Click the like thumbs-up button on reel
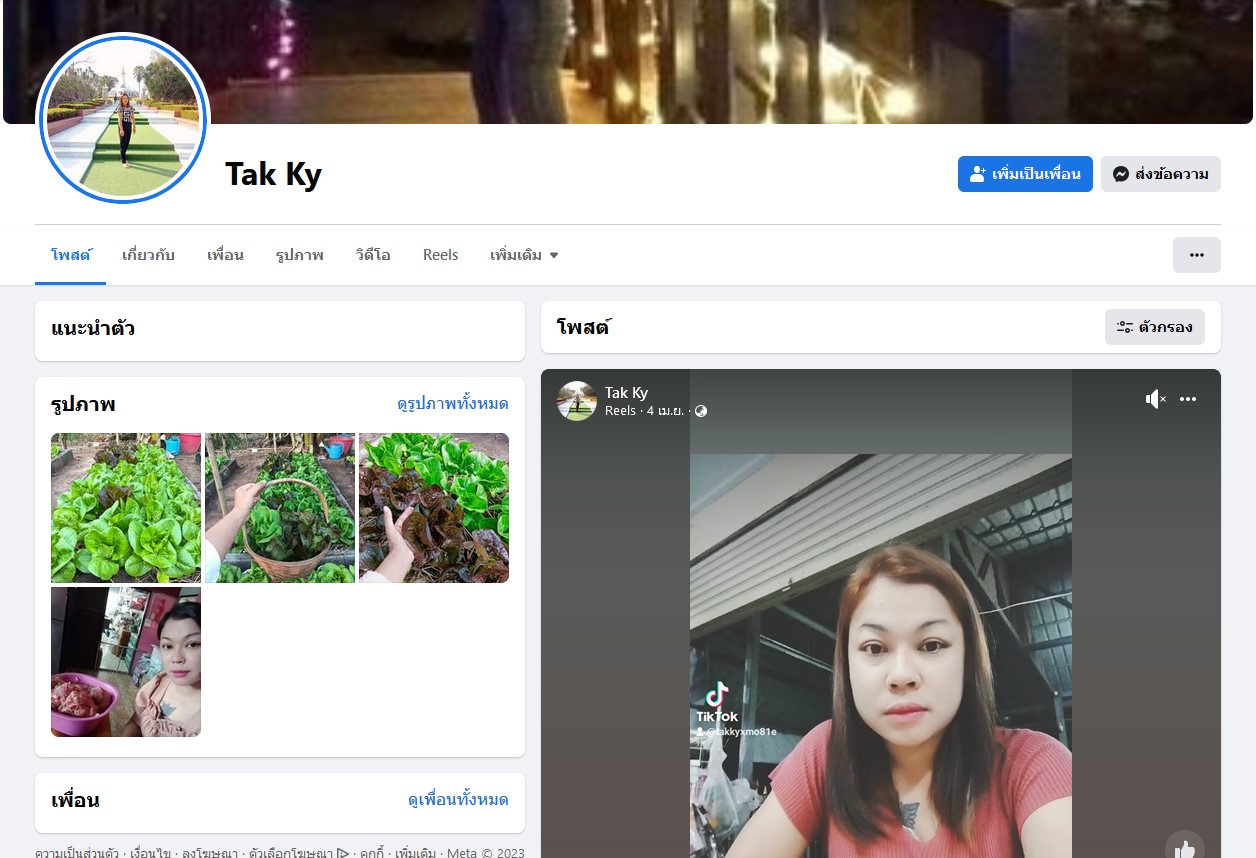This screenshot has width=1256, height=858. [1185, 847]
